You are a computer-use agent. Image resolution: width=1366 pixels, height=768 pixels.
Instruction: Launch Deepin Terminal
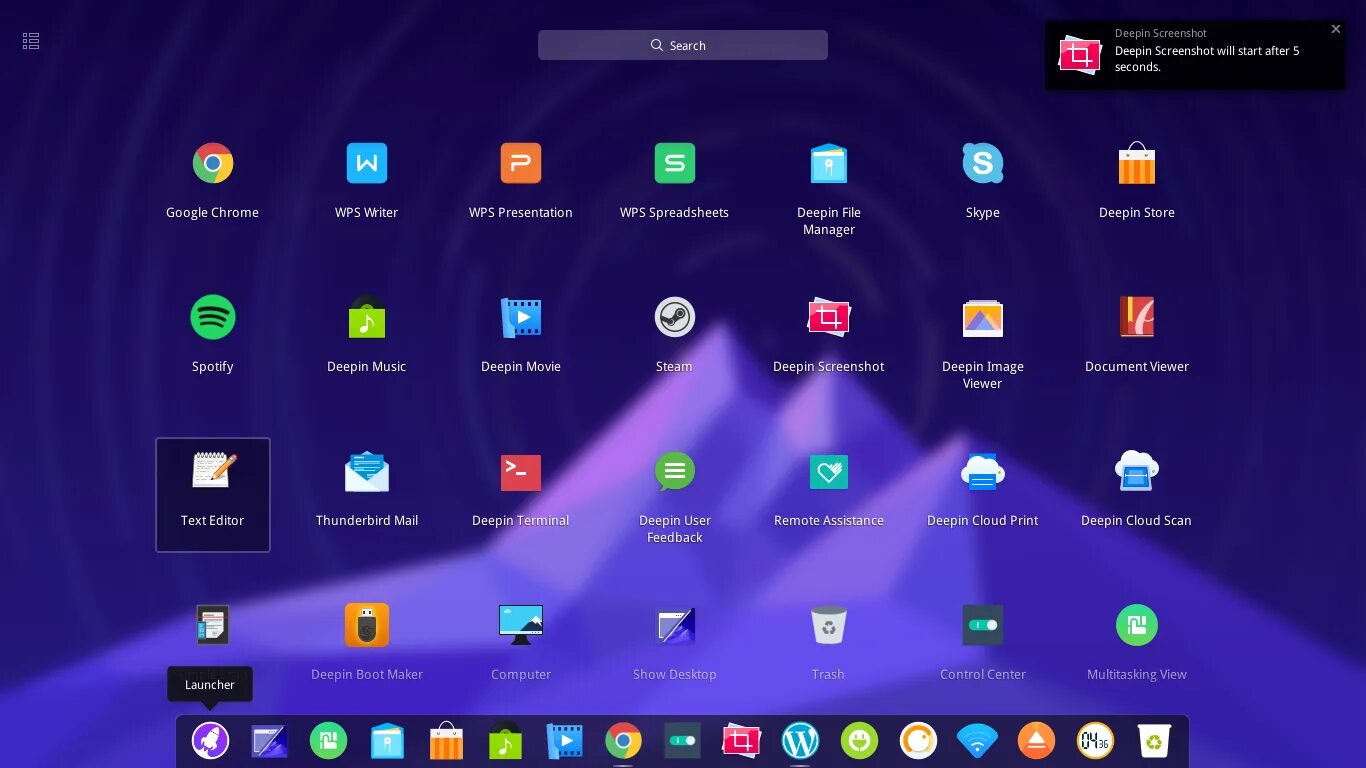pos(520,471)
